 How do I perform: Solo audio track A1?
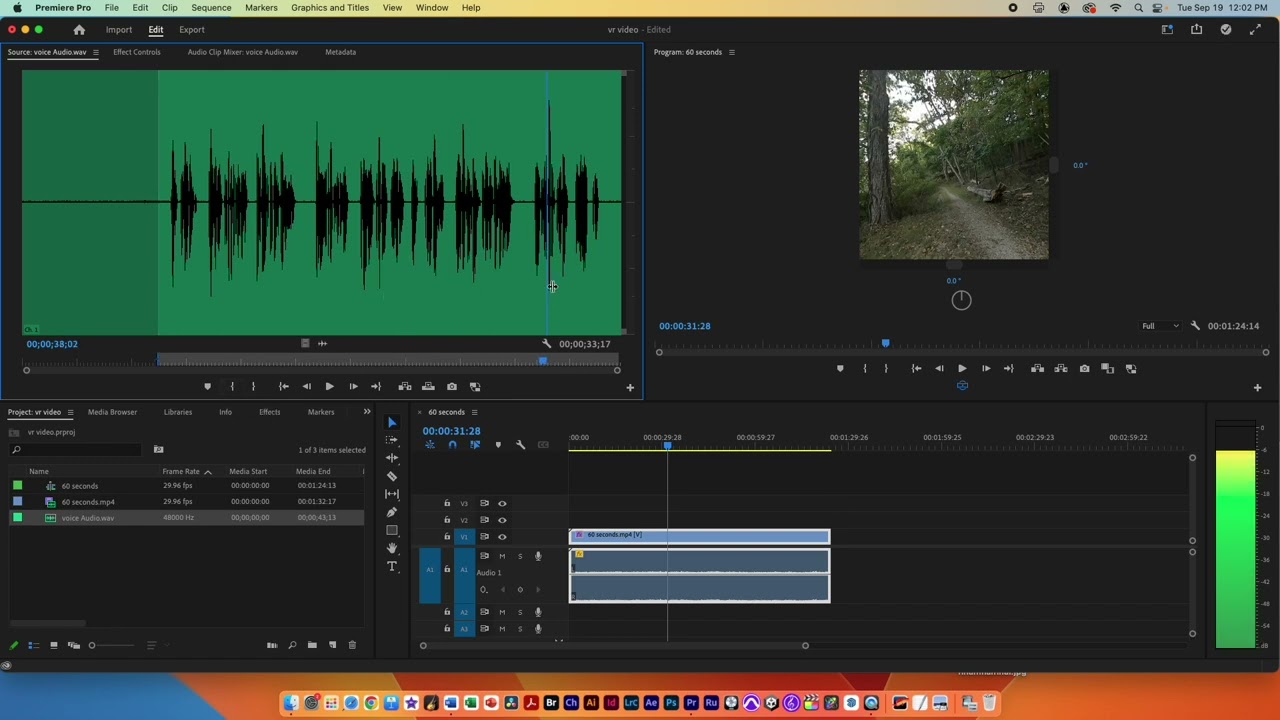click(x=519, y=556)
